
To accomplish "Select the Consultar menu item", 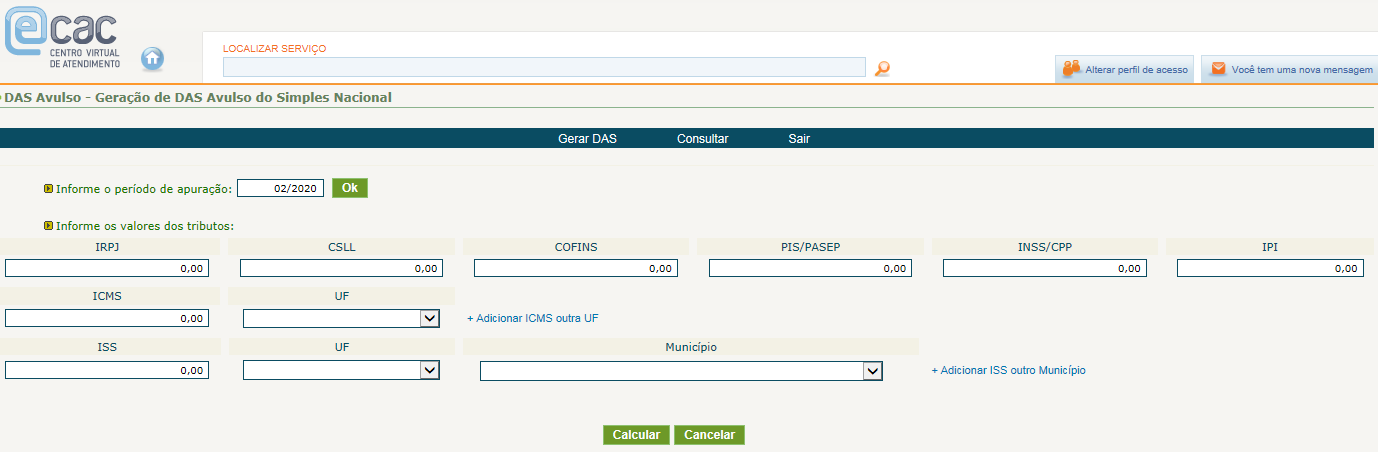I will click(x=702, y=139).
